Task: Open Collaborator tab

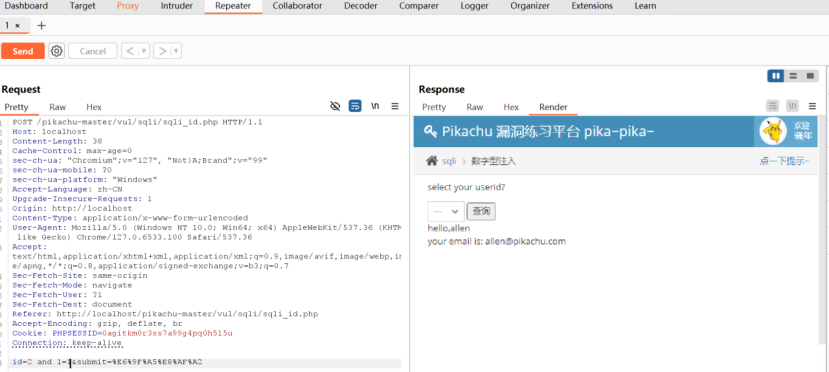Action: [297, 6]
